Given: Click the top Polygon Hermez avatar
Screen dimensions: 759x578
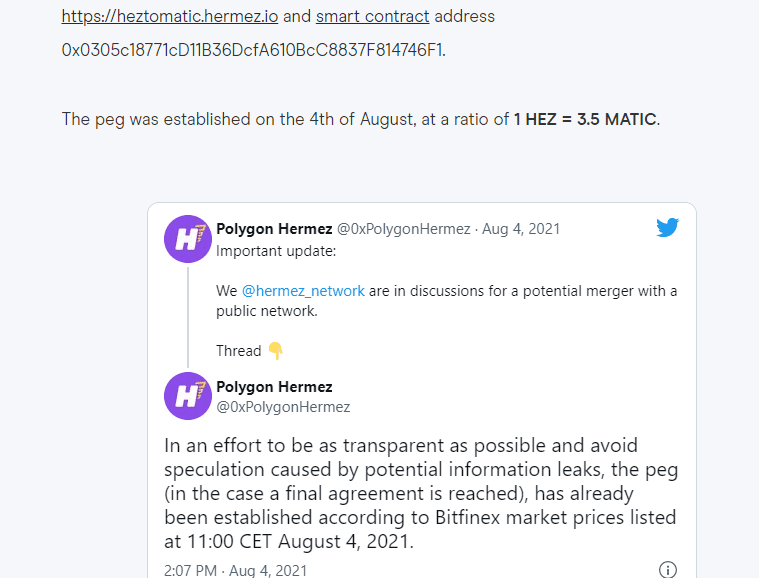Looking at the screenshot, I should pyautogui.click(x=188, y=239).
